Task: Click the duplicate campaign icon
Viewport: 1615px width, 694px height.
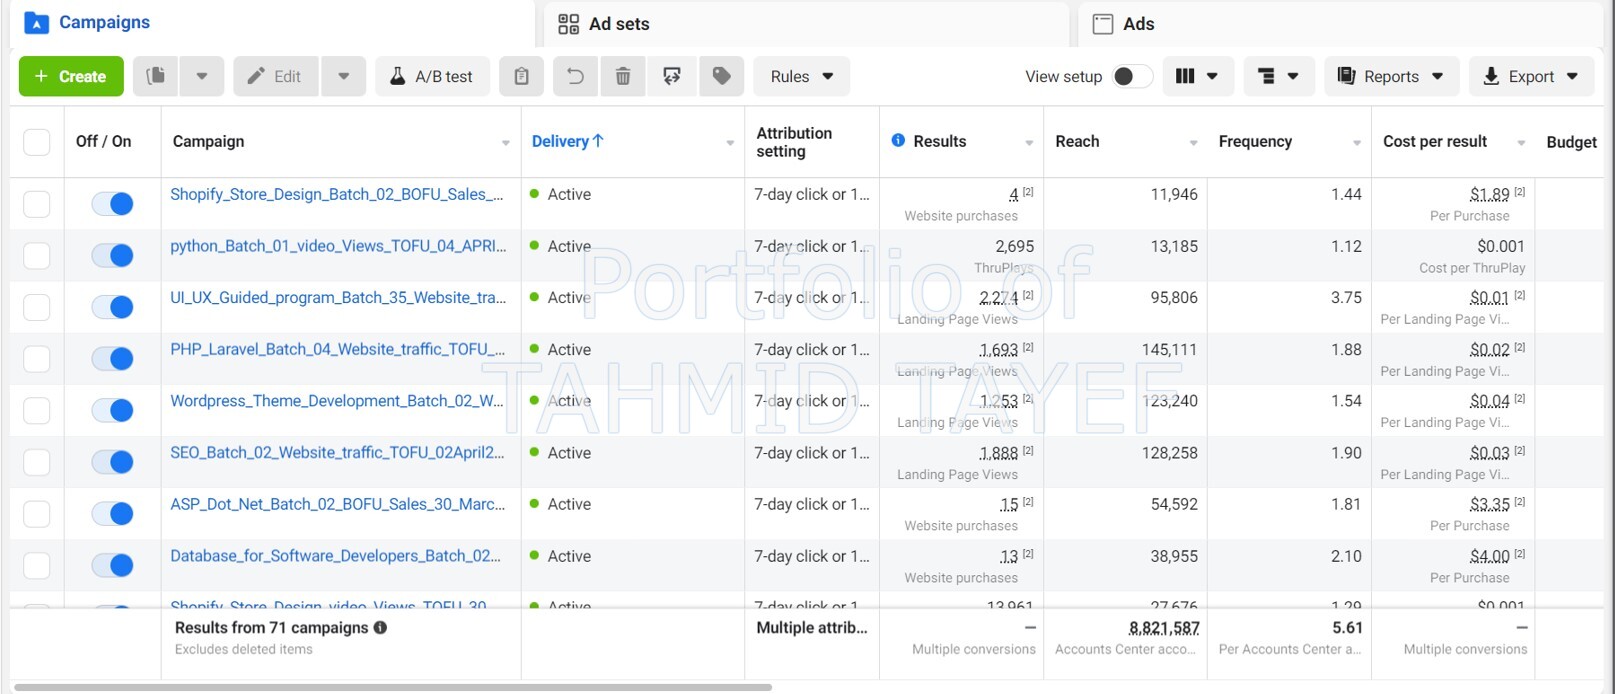Action: pos(155,76)
